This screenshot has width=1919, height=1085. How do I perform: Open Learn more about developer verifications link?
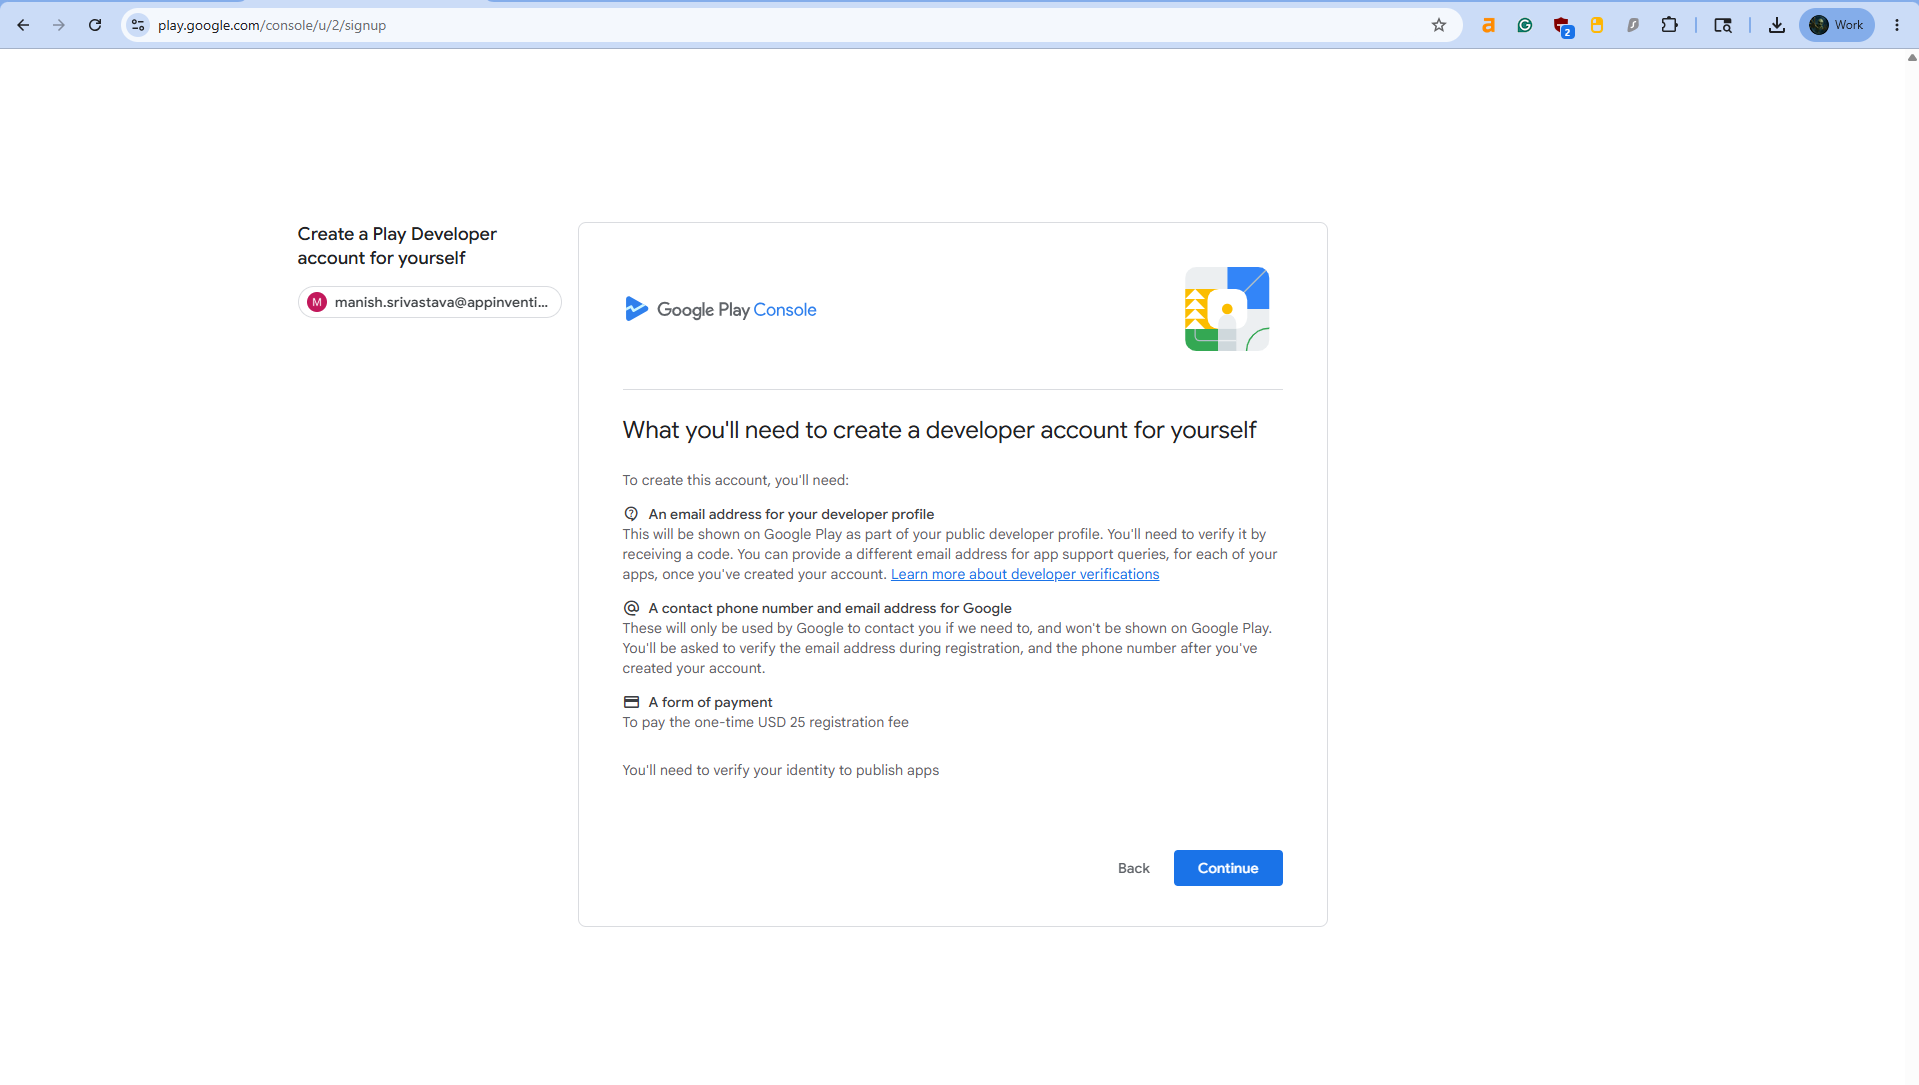pos(1025,574)
